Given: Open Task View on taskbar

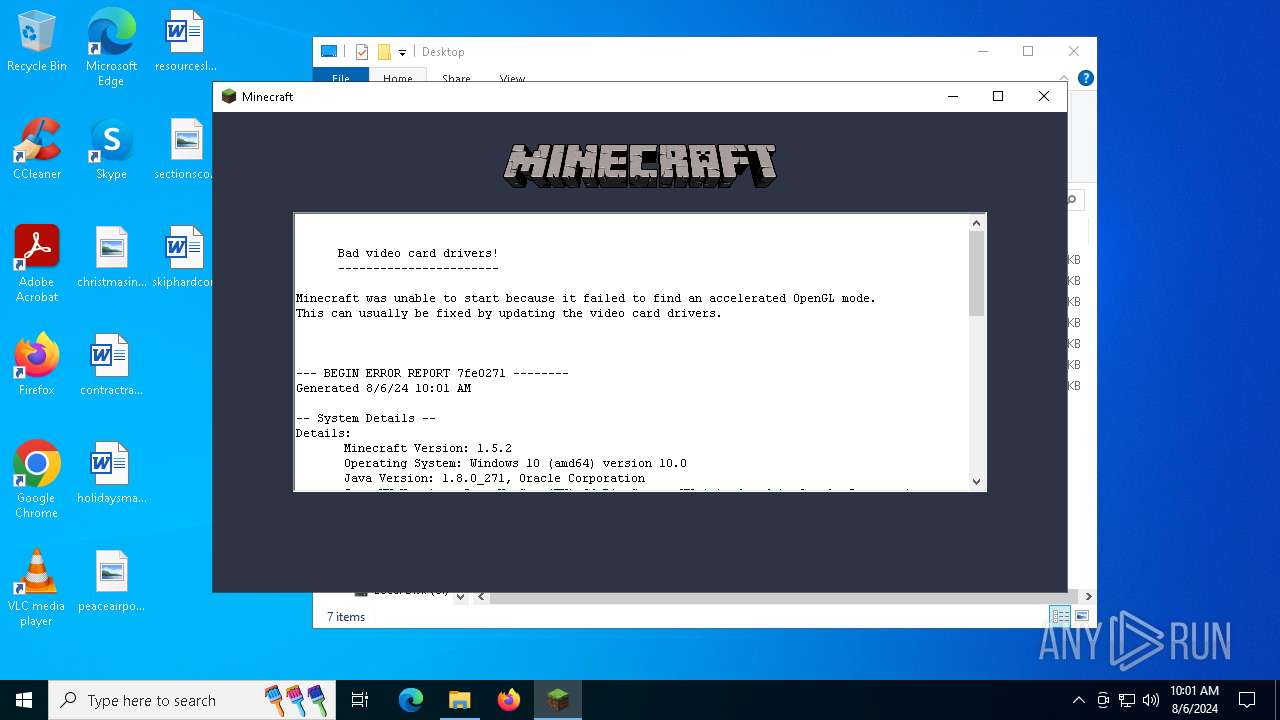Looking at the screenshot, I should click(360, 700).
